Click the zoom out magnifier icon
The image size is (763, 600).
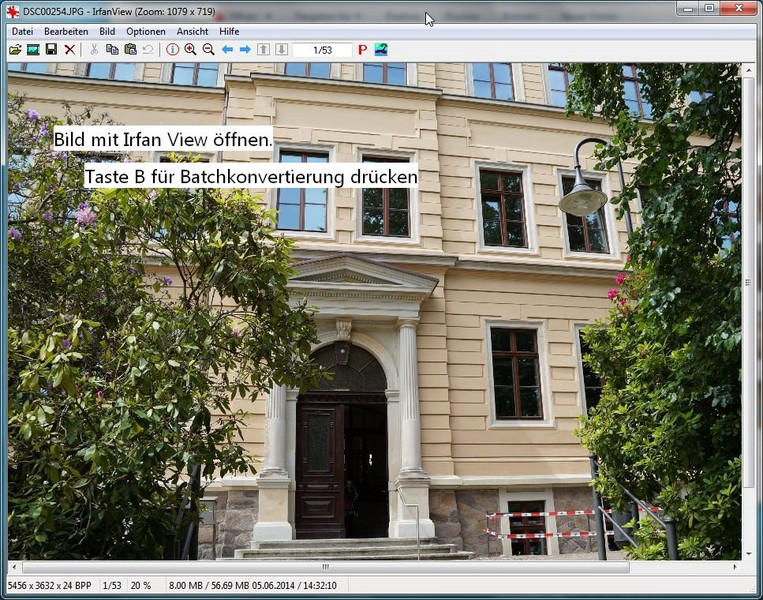pos(208,49)
